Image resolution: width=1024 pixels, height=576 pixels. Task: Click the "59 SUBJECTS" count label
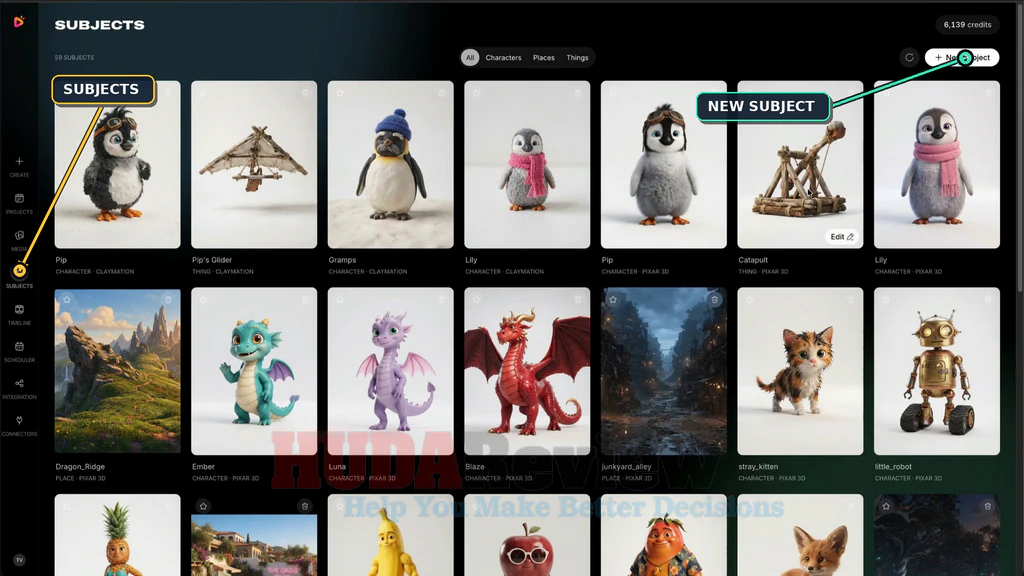pyautogui.click(x=74, y=57)
